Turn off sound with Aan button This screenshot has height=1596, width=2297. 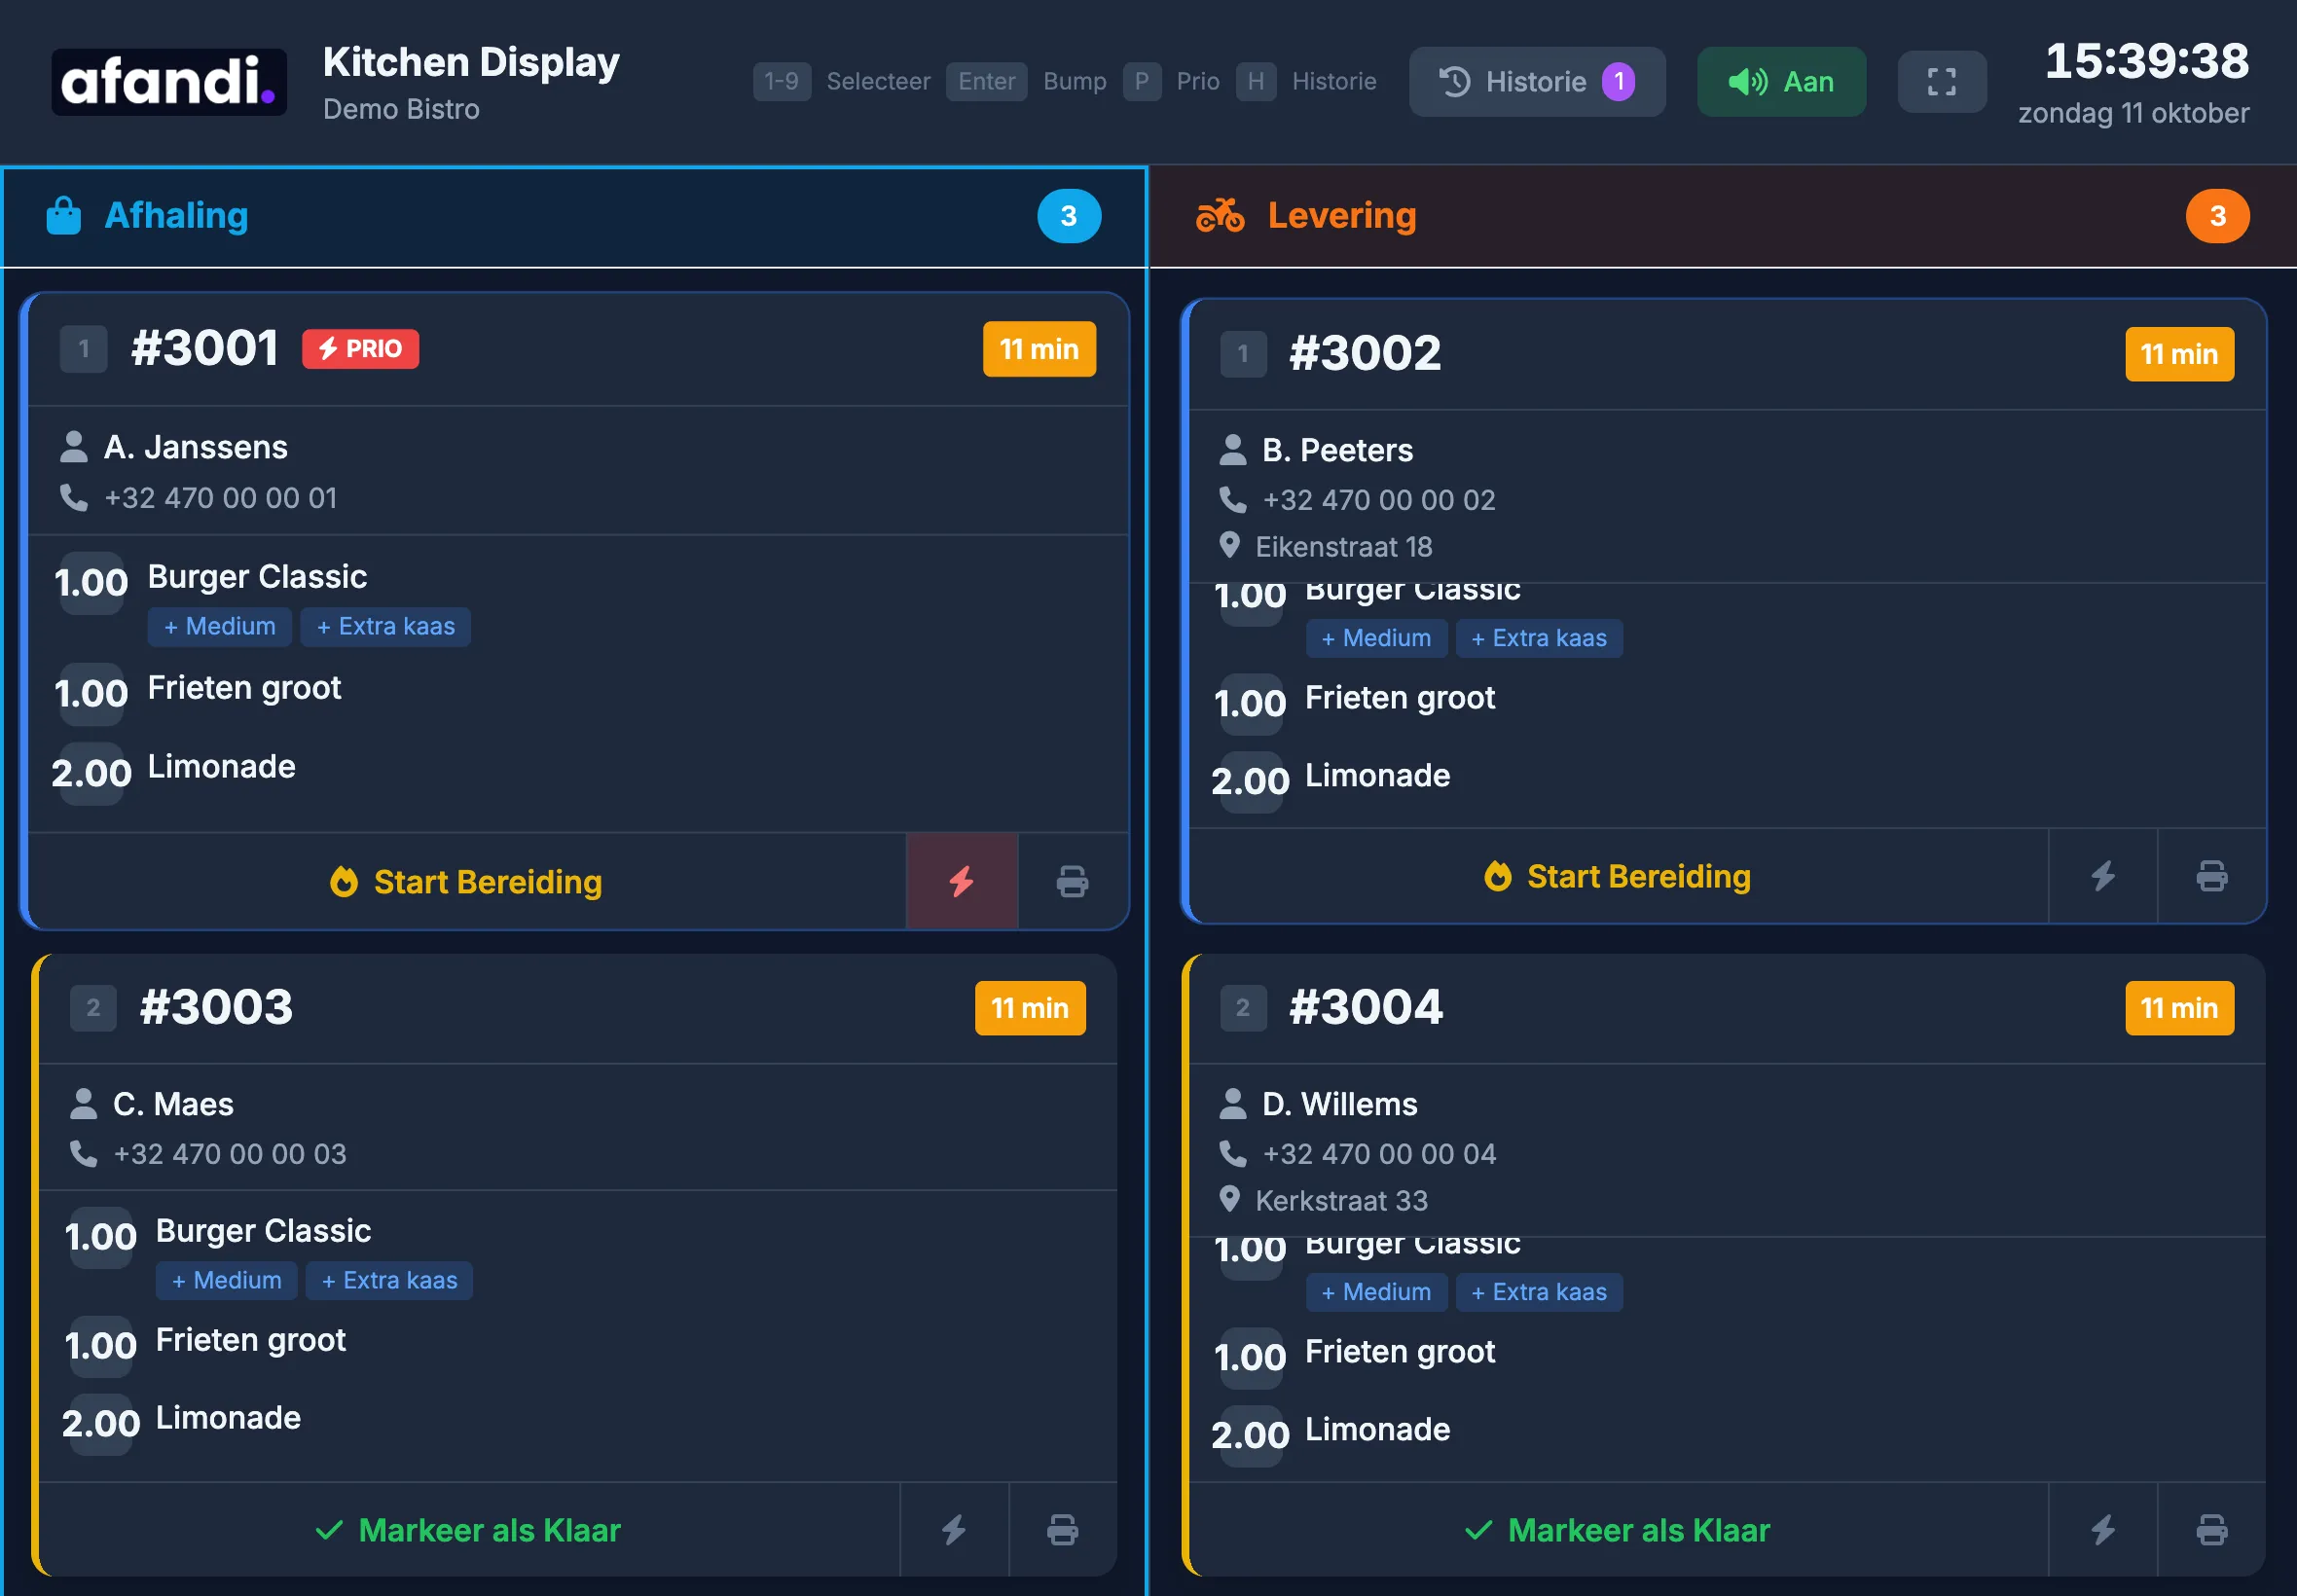(x=1780, y=81)
